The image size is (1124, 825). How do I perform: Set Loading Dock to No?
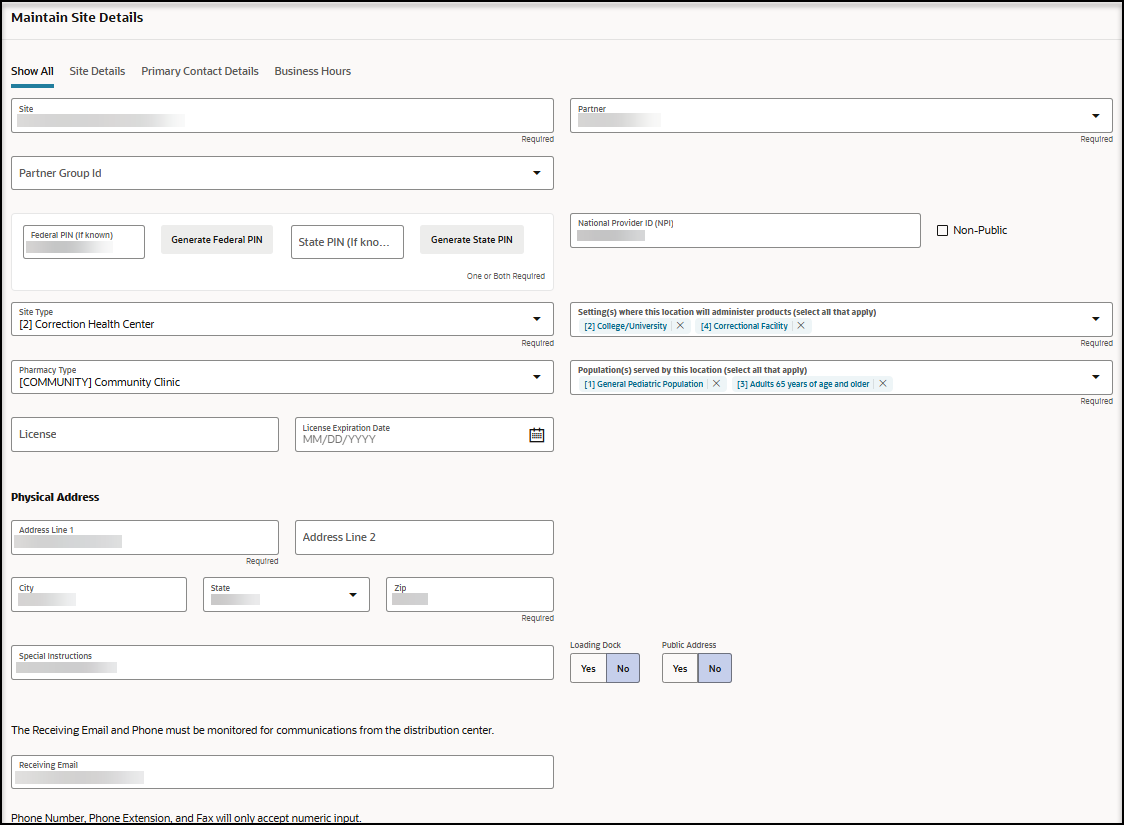click(x=623, y=668)
